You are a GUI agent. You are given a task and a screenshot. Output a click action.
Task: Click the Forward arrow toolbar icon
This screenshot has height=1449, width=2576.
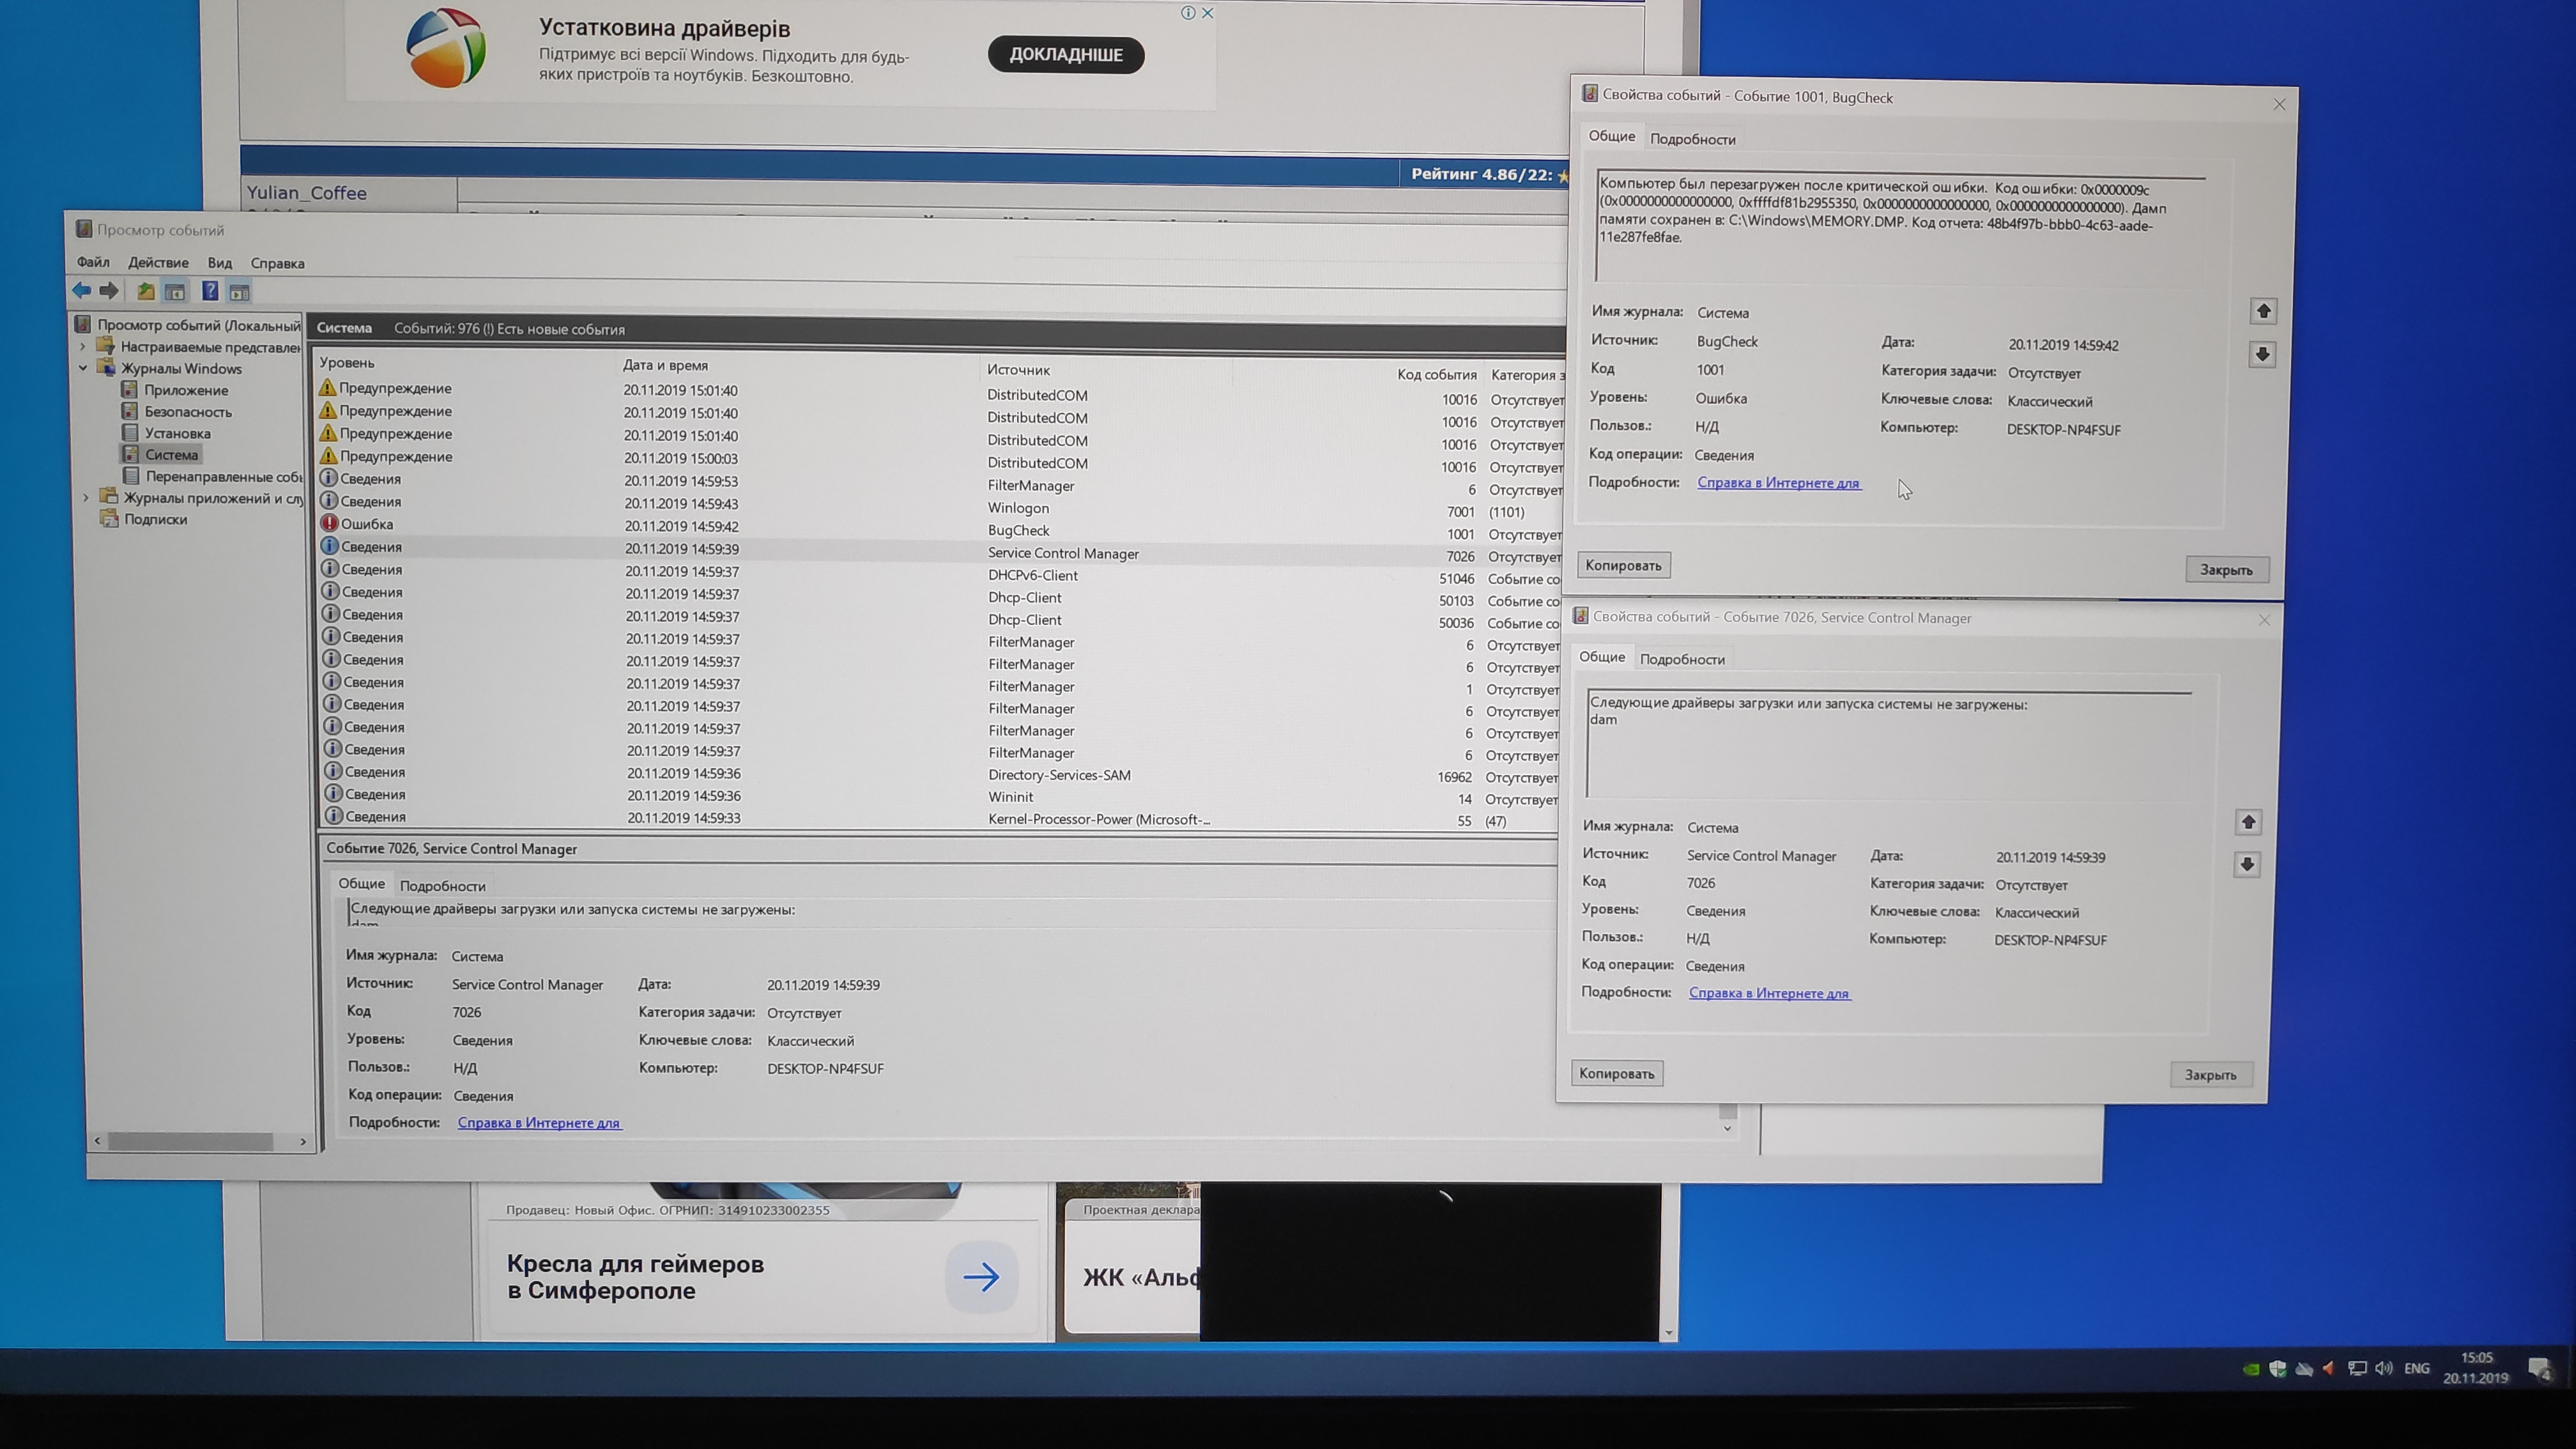point(109,291)
